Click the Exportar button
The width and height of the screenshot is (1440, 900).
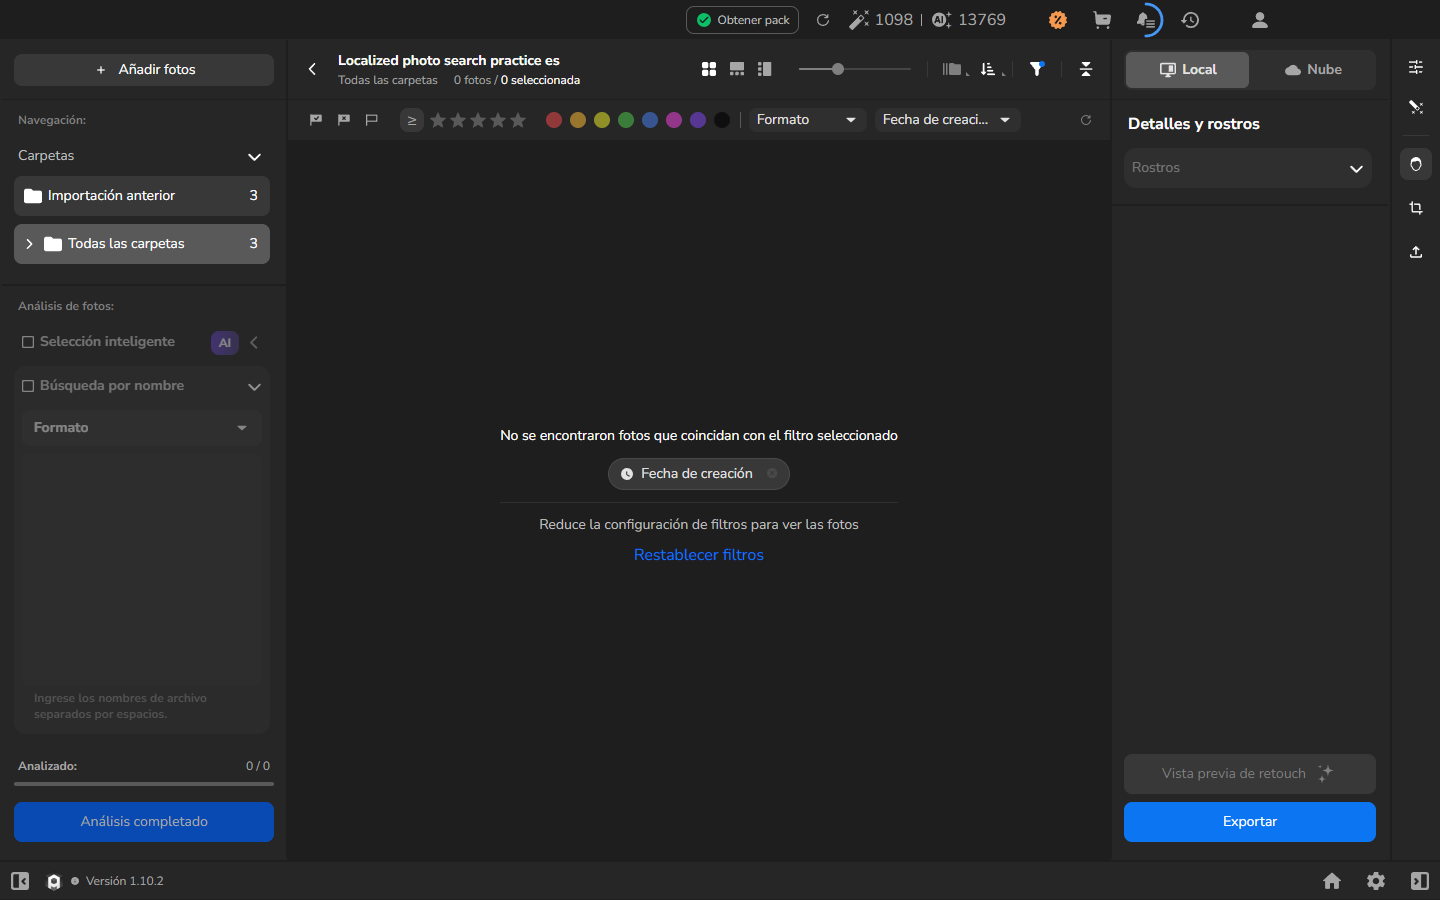coord(1250,822)
